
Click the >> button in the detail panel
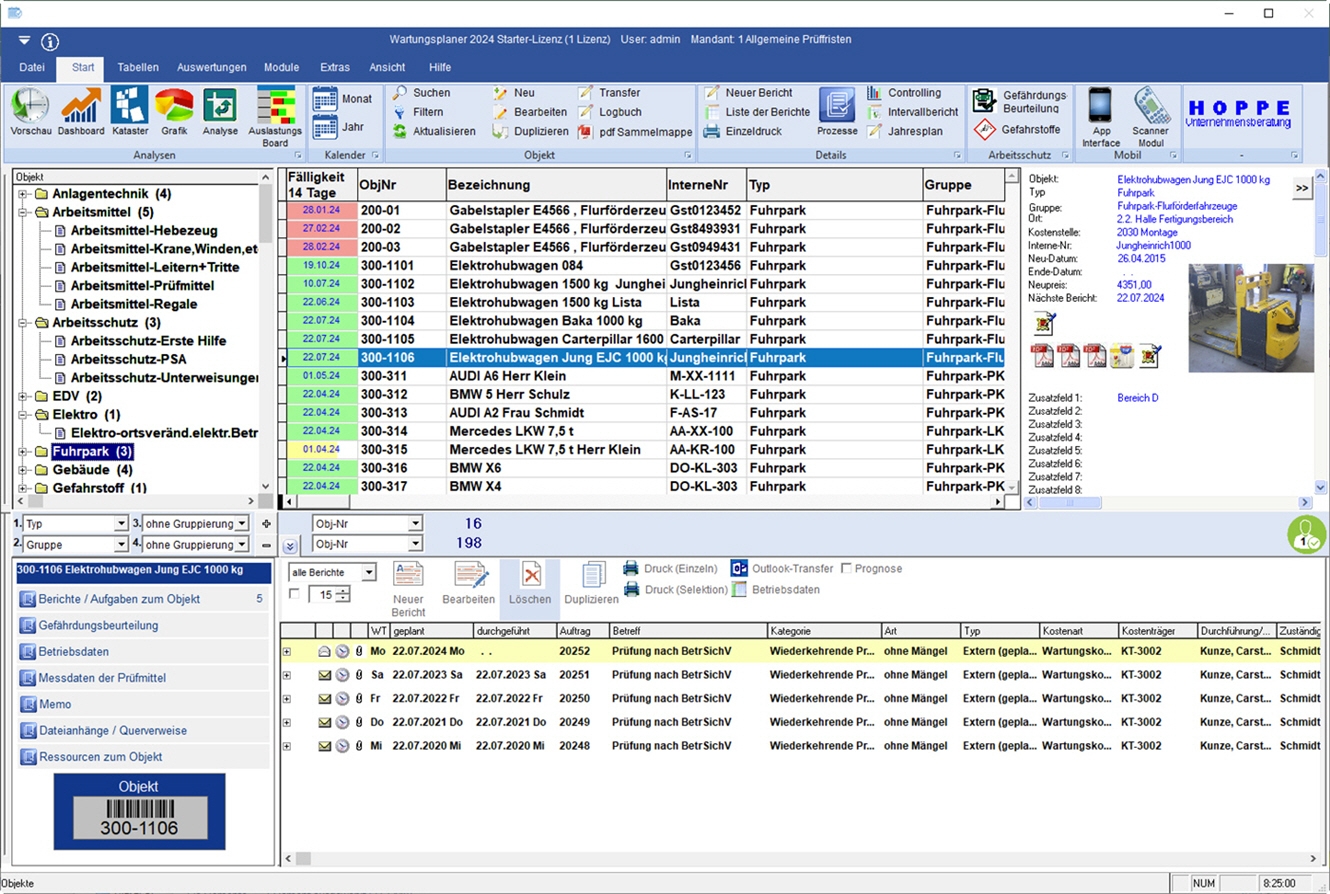point(1302,187)
